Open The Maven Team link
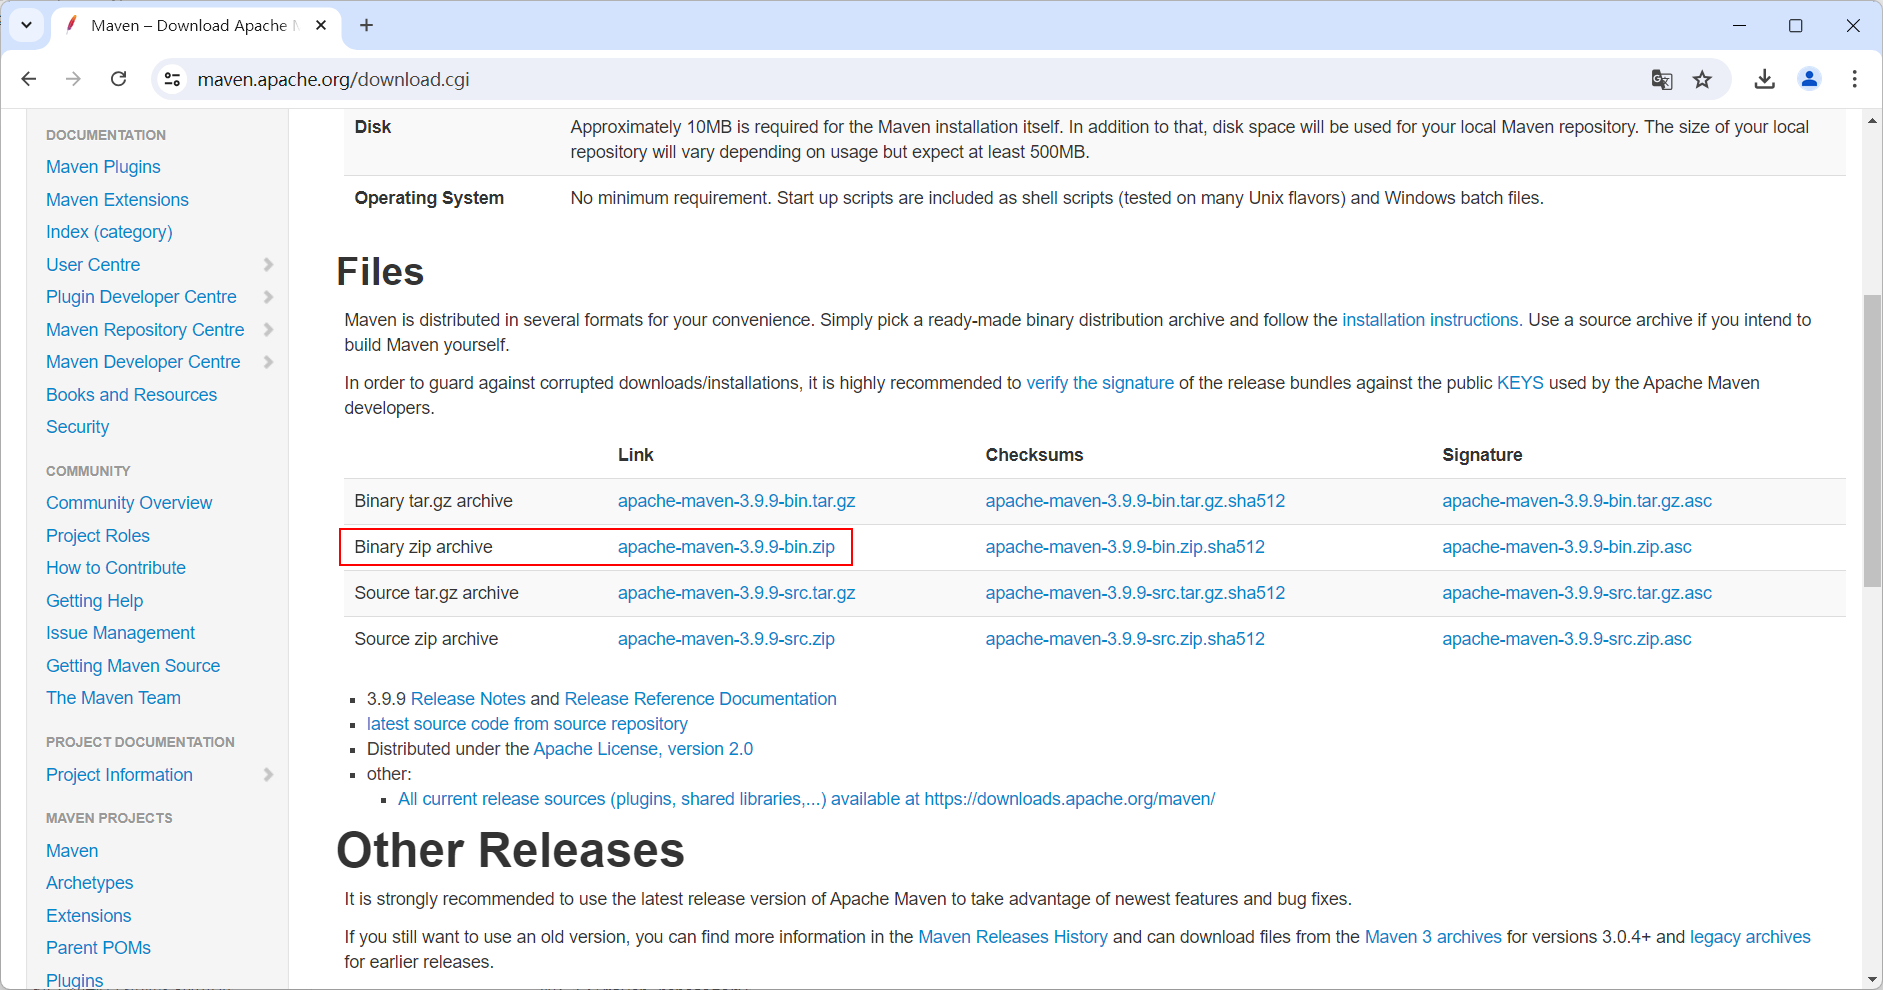The width and height of the screenshot is (1883, 990). coord(113,698)
